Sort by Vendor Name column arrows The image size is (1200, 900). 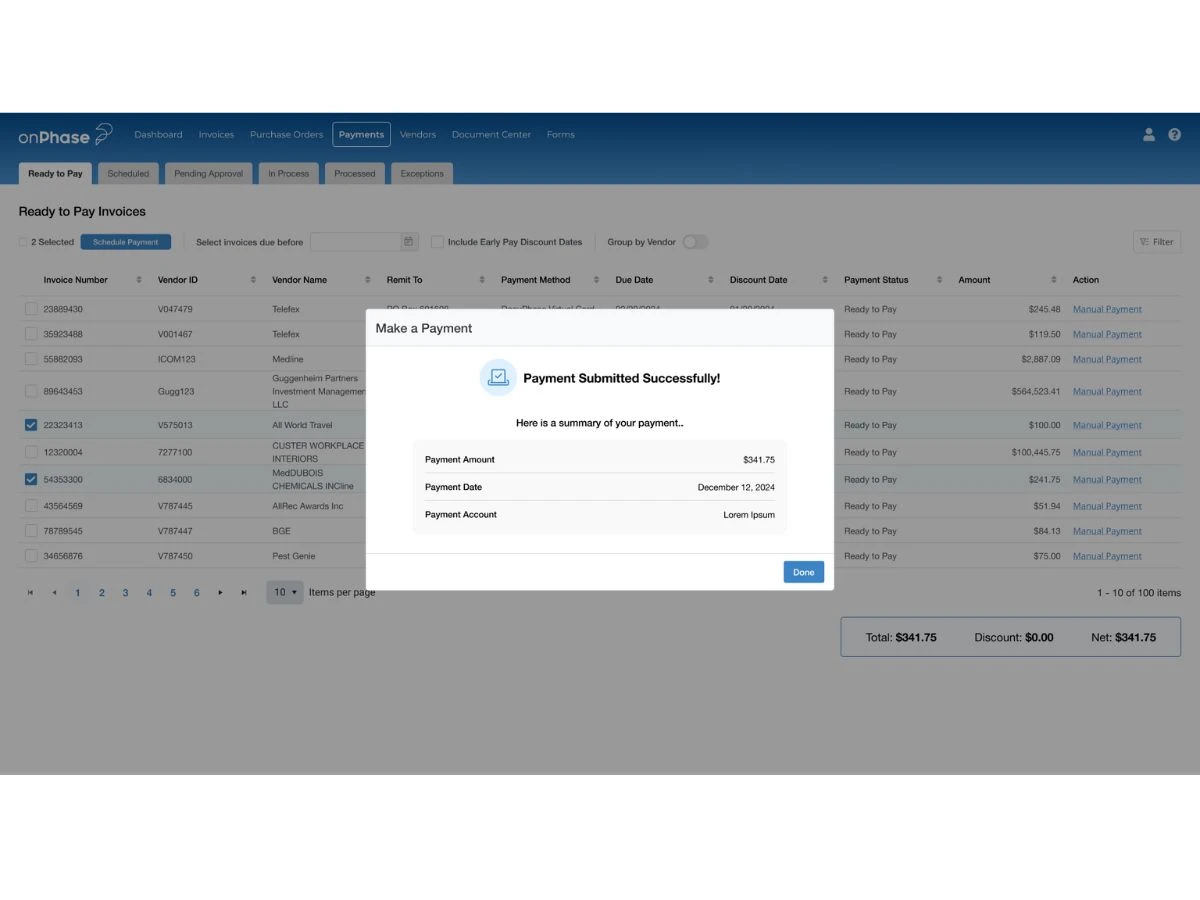[368, 280]
